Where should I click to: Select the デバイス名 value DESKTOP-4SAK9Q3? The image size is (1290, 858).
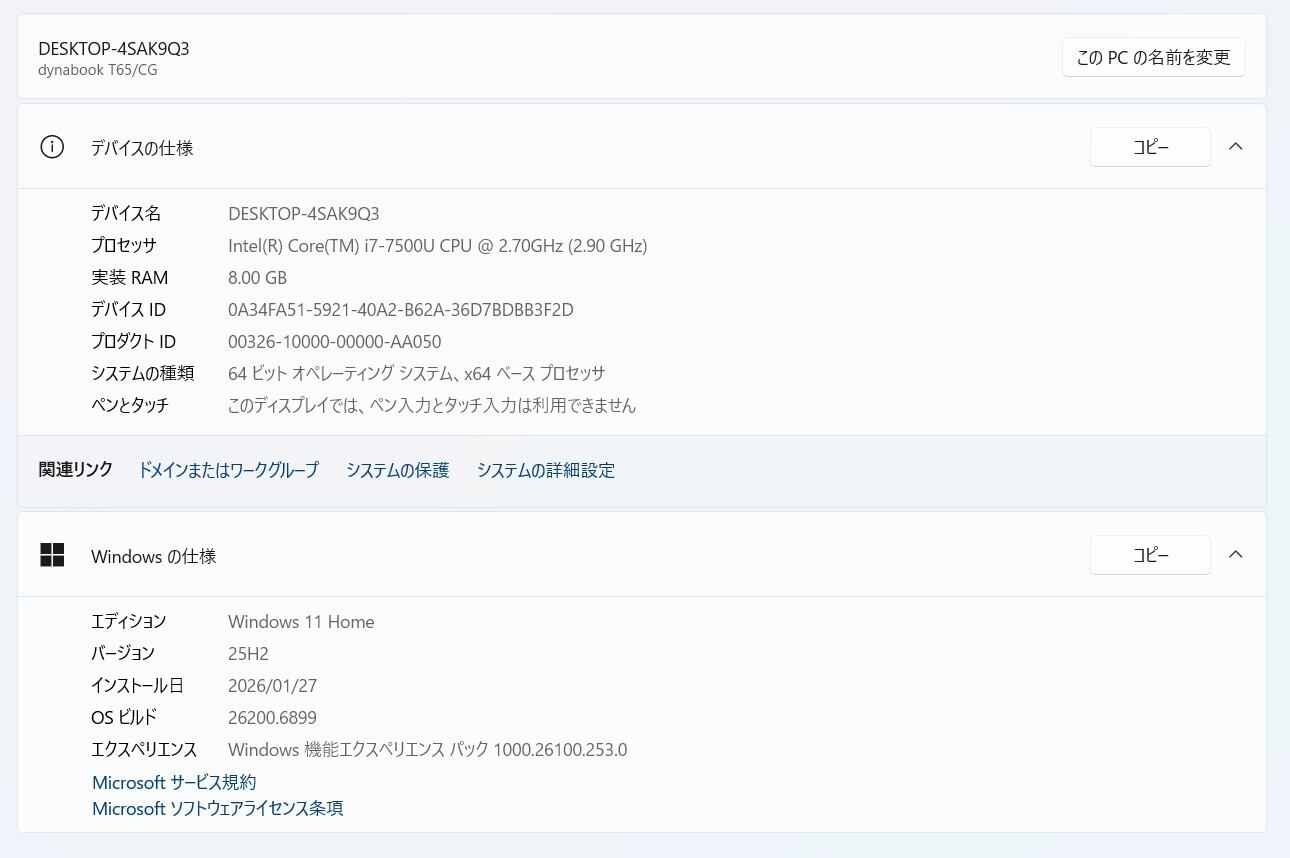304,214
